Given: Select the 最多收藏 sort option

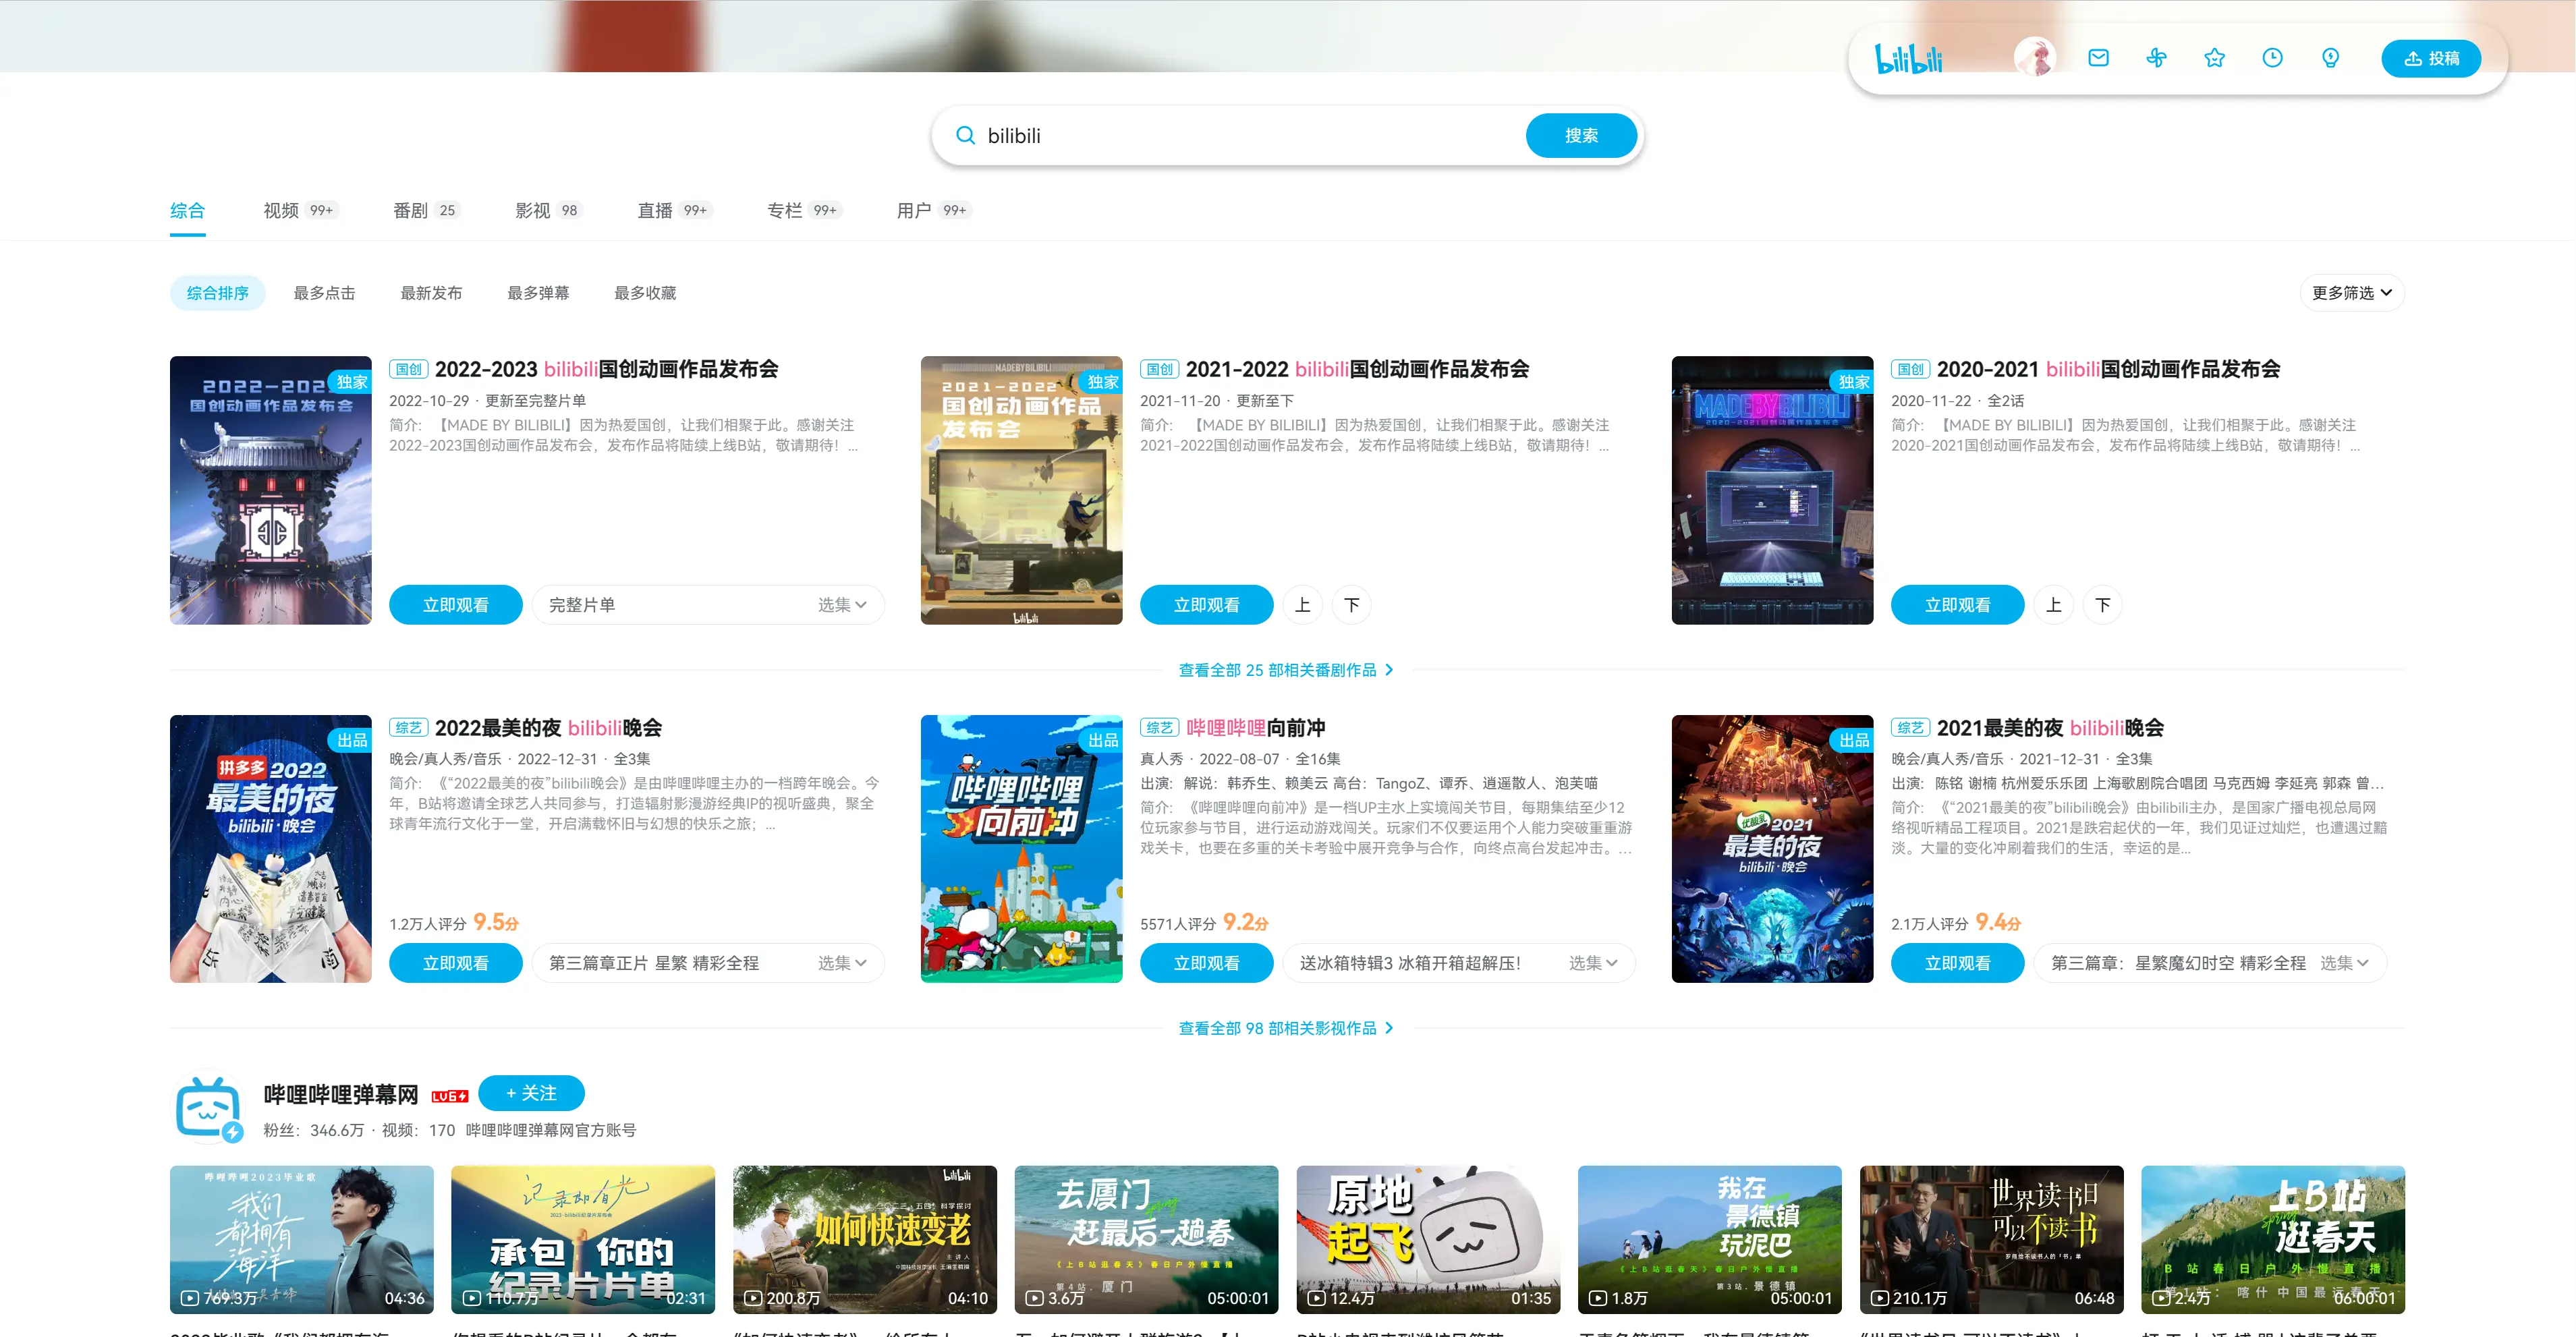Looking at the screenshot, I should point(645,293).
